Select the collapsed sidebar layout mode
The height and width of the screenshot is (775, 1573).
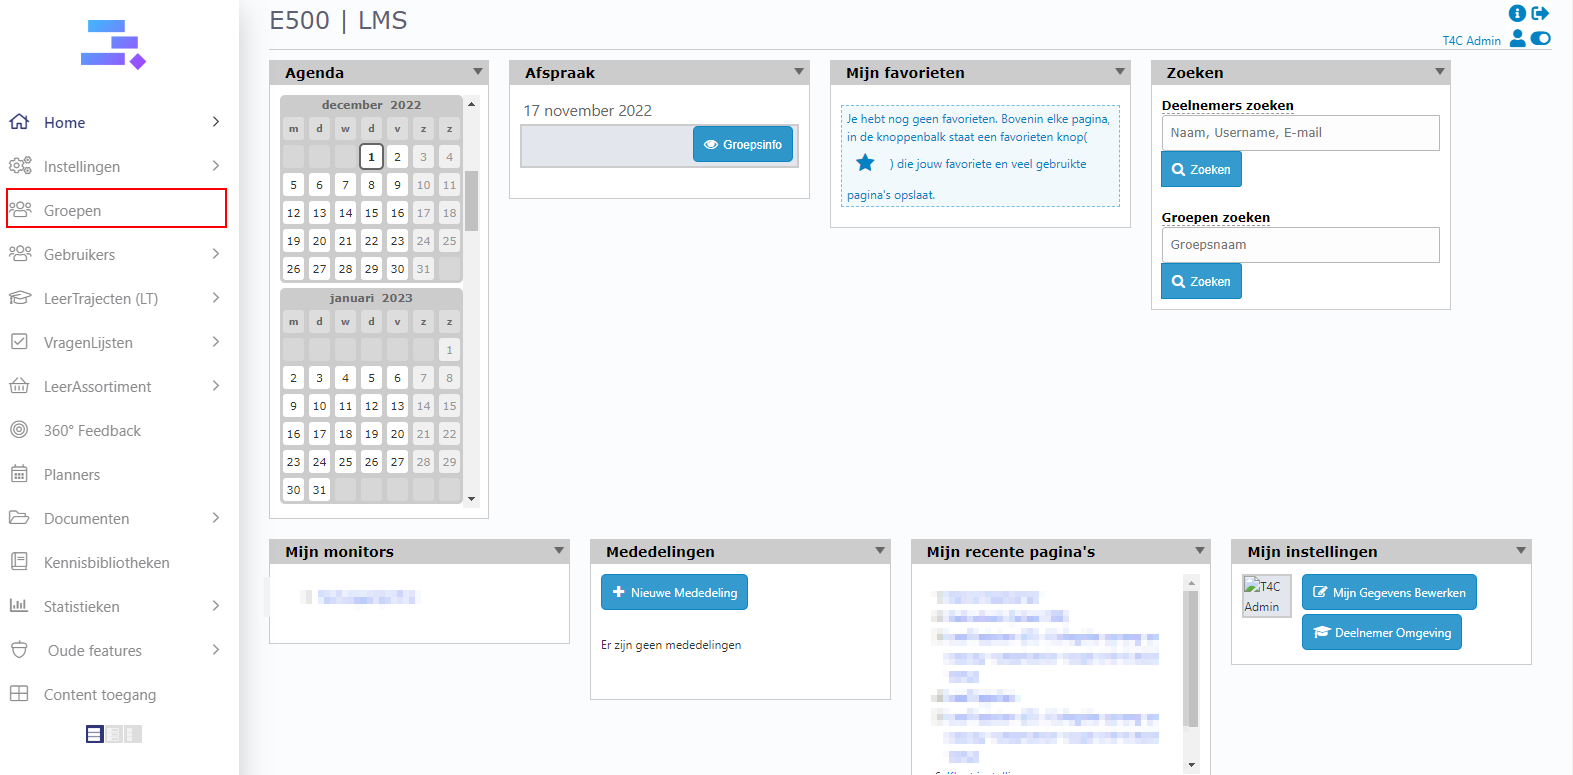click(133, 734)
